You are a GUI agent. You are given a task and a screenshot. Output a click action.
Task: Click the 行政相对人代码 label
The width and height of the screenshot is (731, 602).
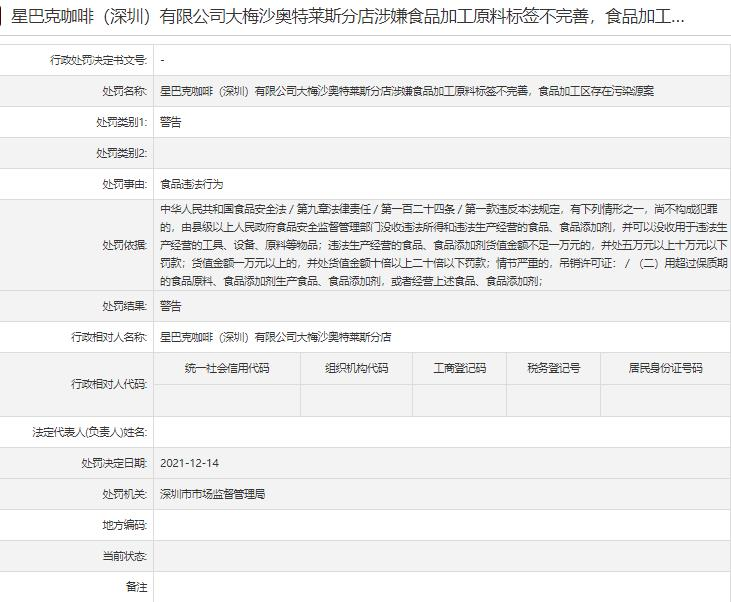(109, 384)
